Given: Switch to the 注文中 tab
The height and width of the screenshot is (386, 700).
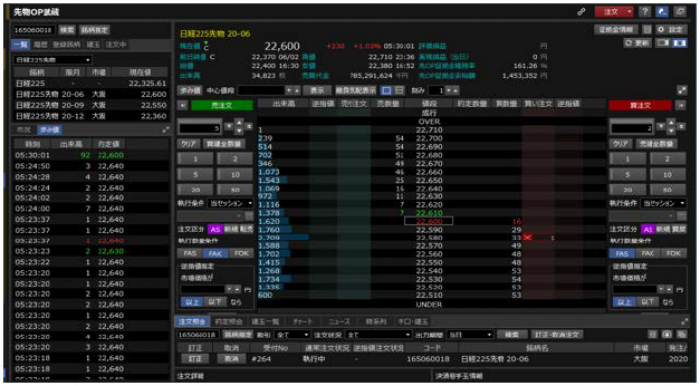Looking at the screenshot, I should [x=116, y=45].
